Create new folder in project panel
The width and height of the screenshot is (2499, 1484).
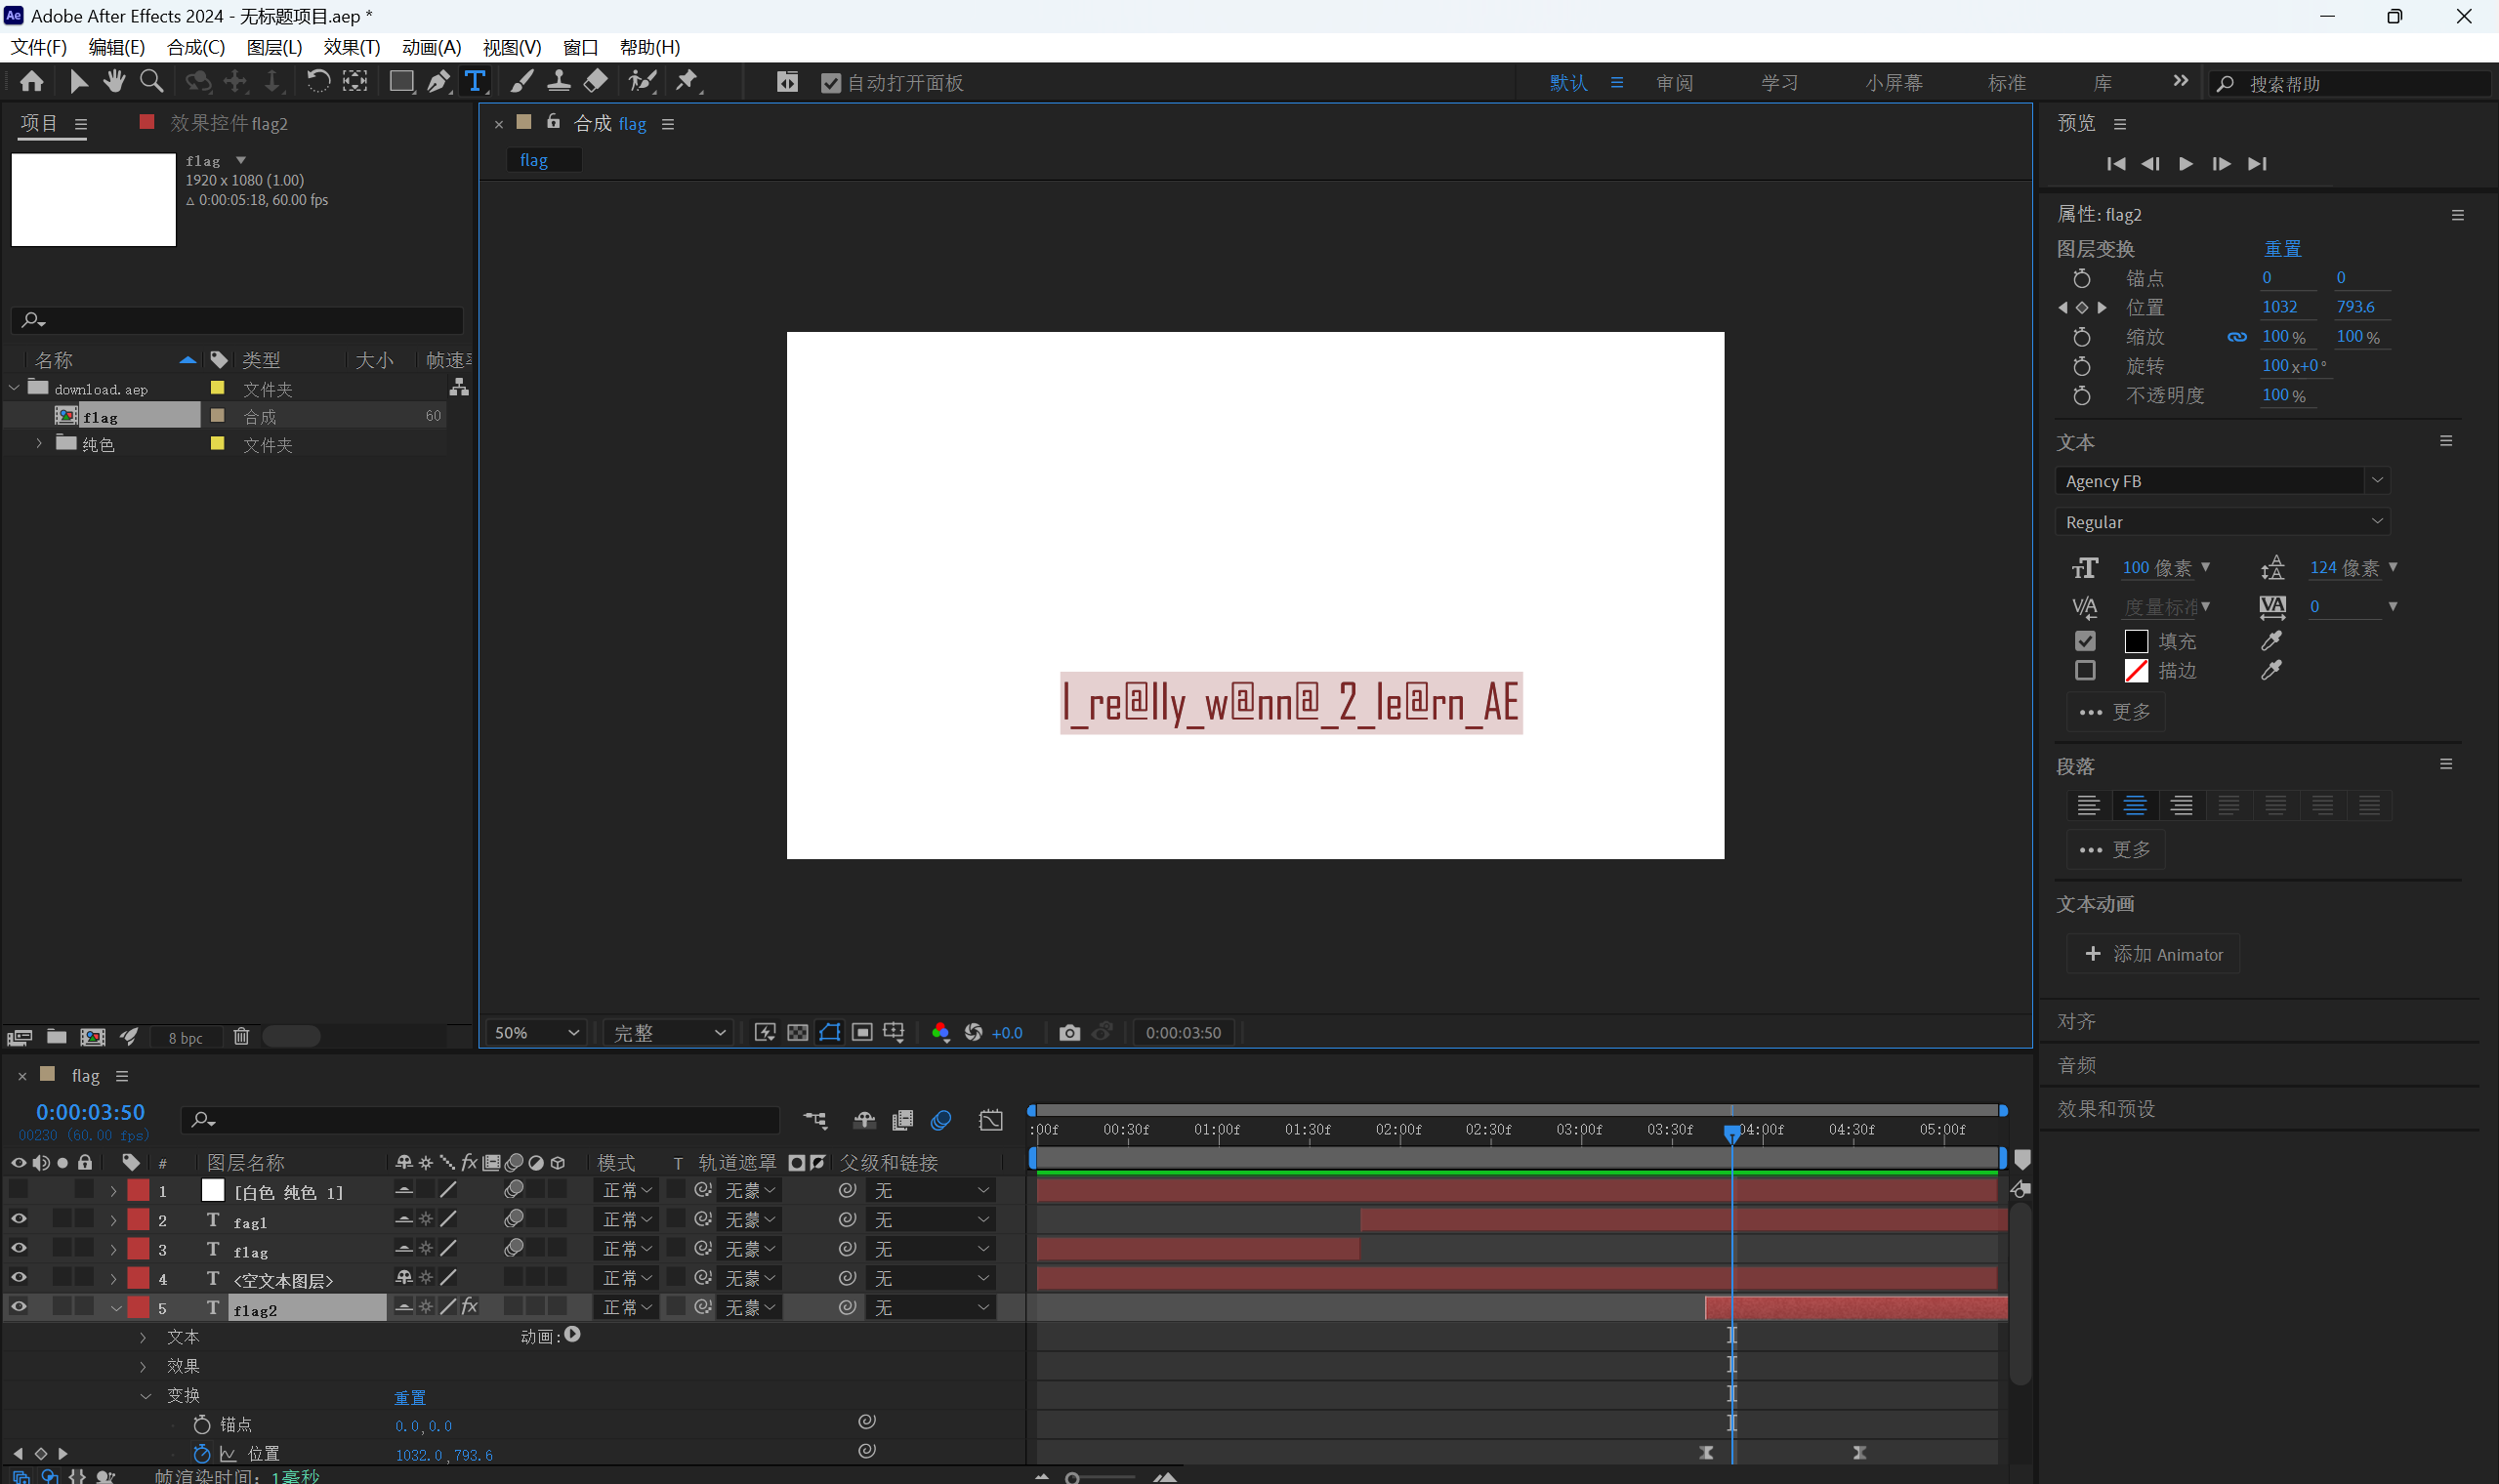57,1036
